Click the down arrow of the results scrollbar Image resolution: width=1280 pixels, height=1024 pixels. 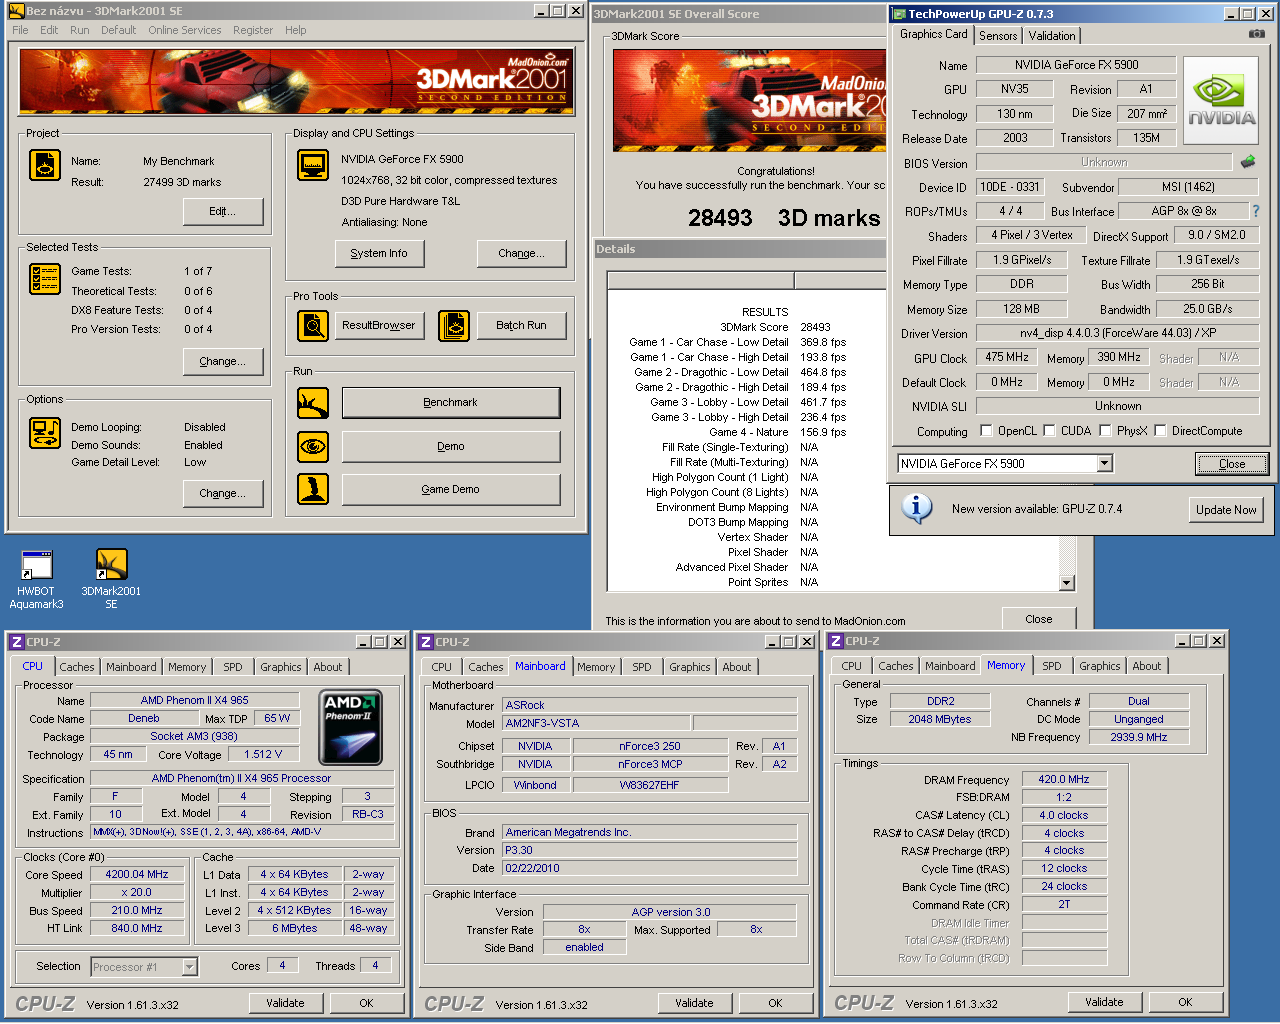pyautogui.click(x=1067, y=583)
